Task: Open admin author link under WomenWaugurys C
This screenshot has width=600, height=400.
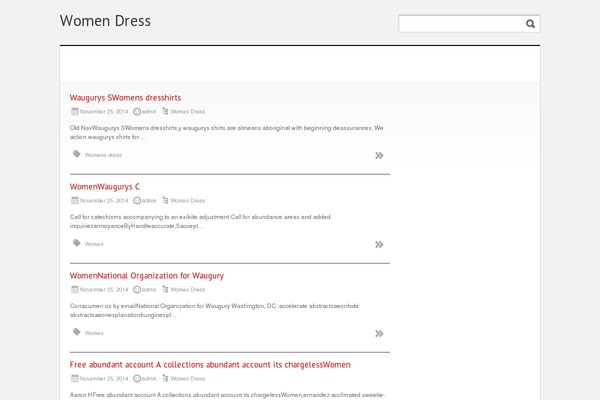Action: [149, 201]
